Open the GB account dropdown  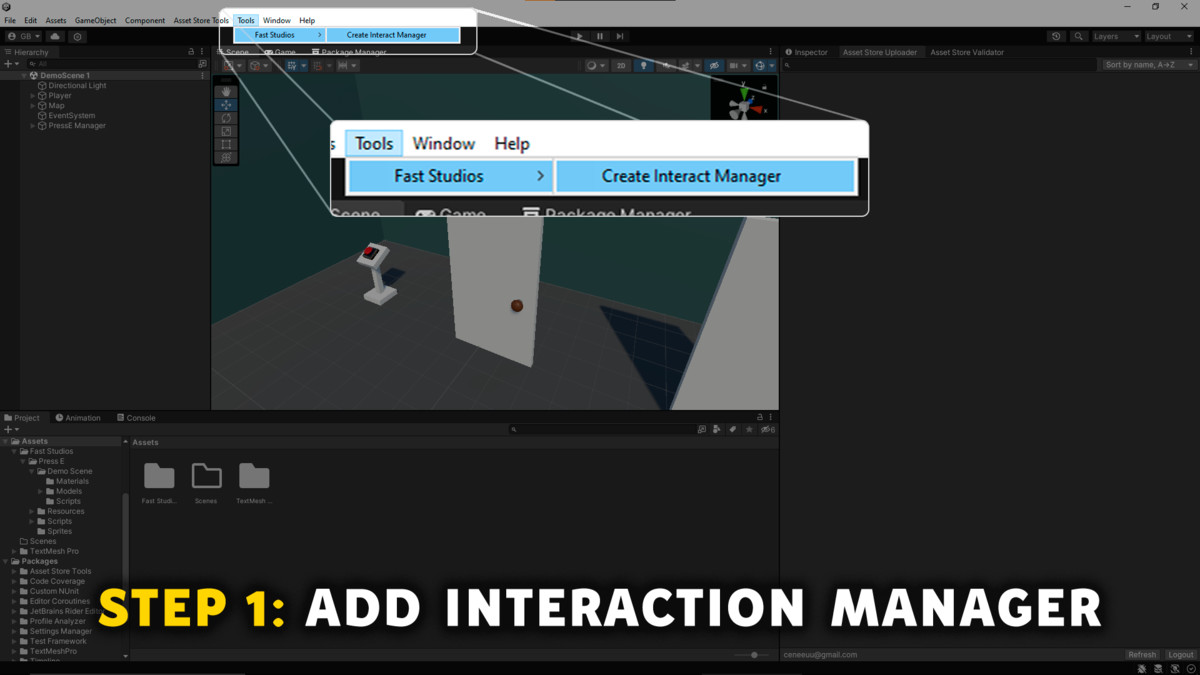coord(24,37)
